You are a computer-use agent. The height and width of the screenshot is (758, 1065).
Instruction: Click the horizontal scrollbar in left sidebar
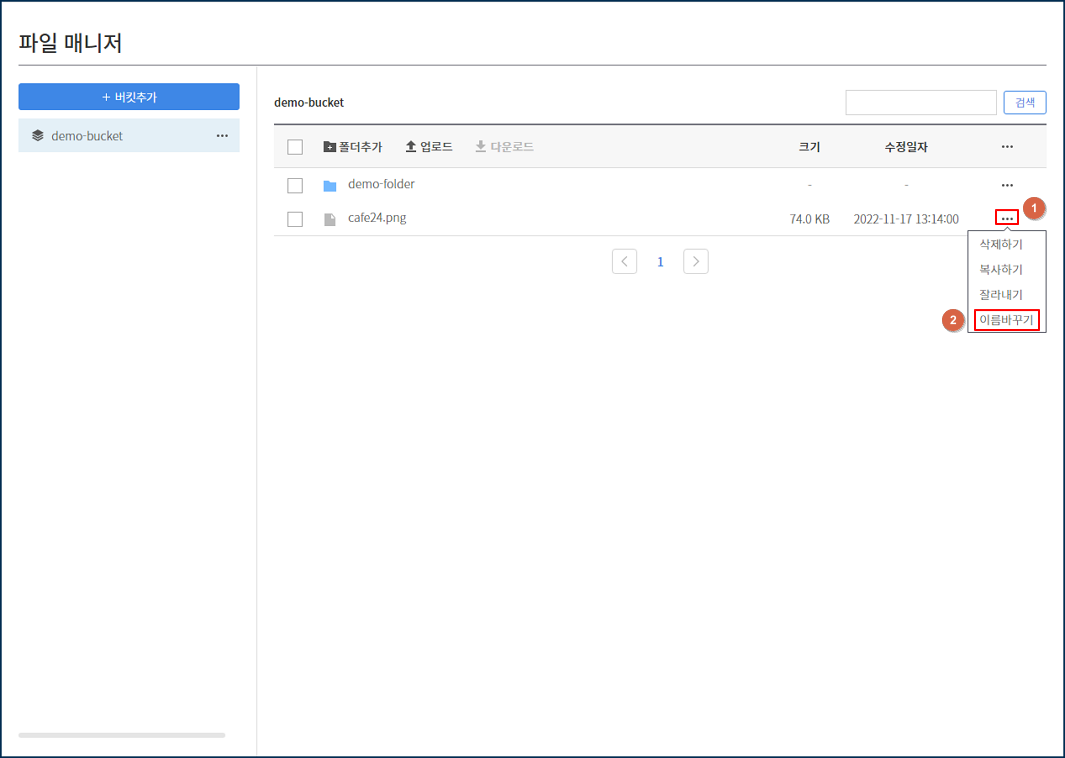pyautogui.click(x=122, y=735)
